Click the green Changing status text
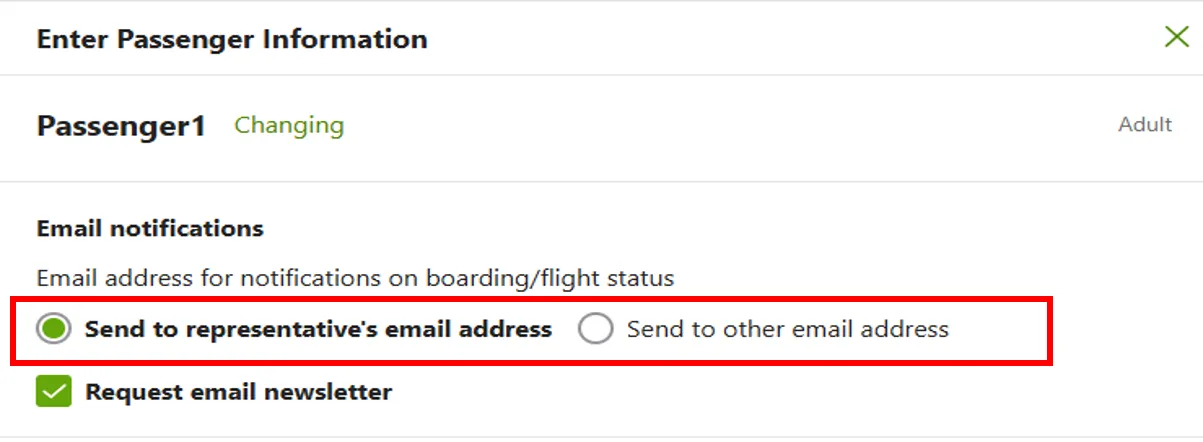 289,126
